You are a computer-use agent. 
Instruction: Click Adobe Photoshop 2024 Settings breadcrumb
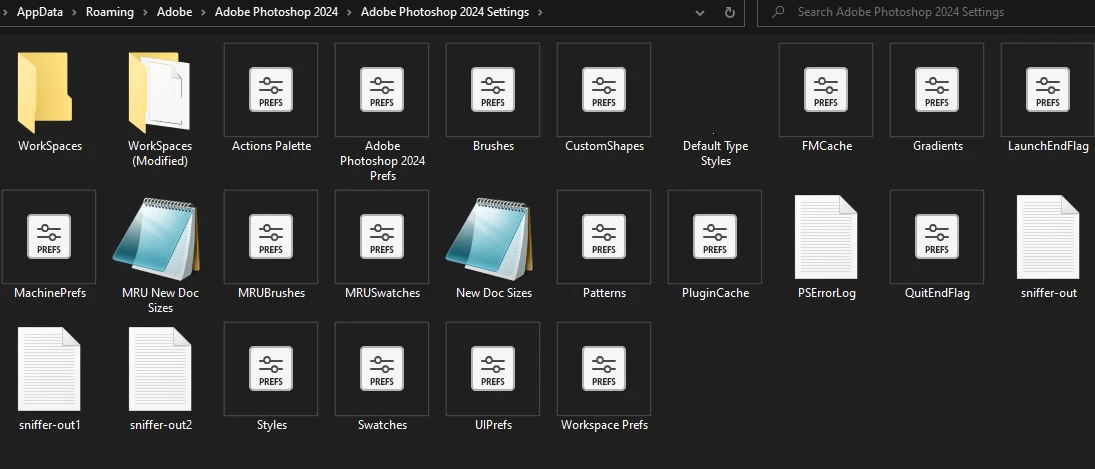(445, 13)
